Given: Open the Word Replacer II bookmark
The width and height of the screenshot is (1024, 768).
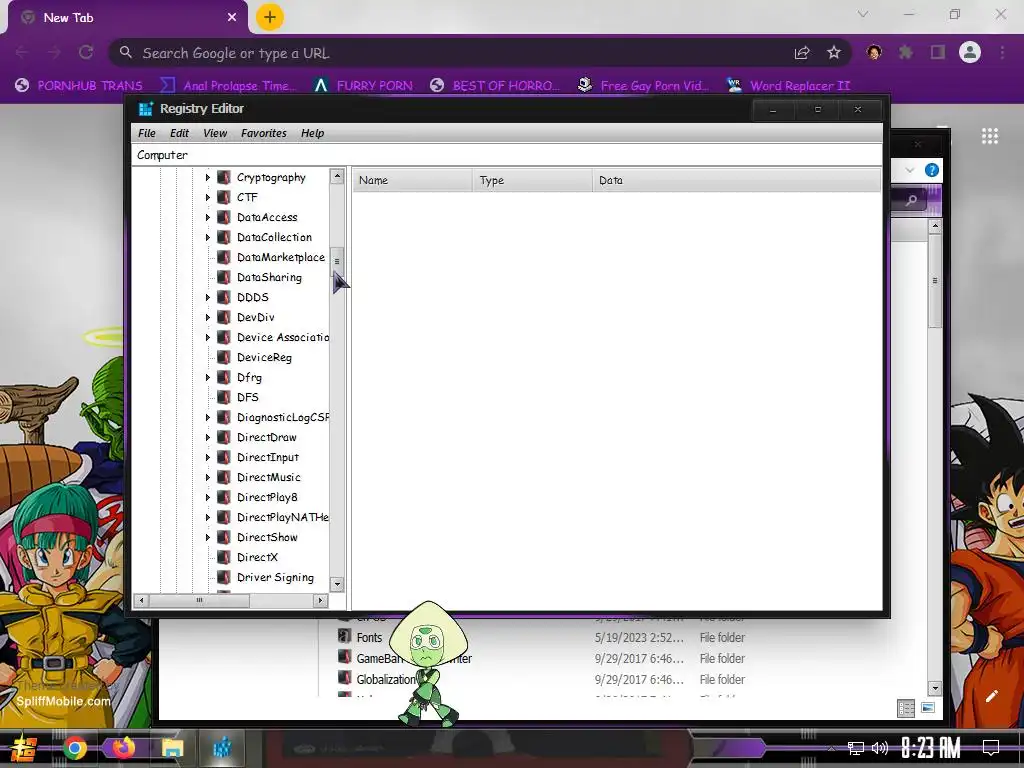Looking at the screenshot, I should (x=789, y=86).
